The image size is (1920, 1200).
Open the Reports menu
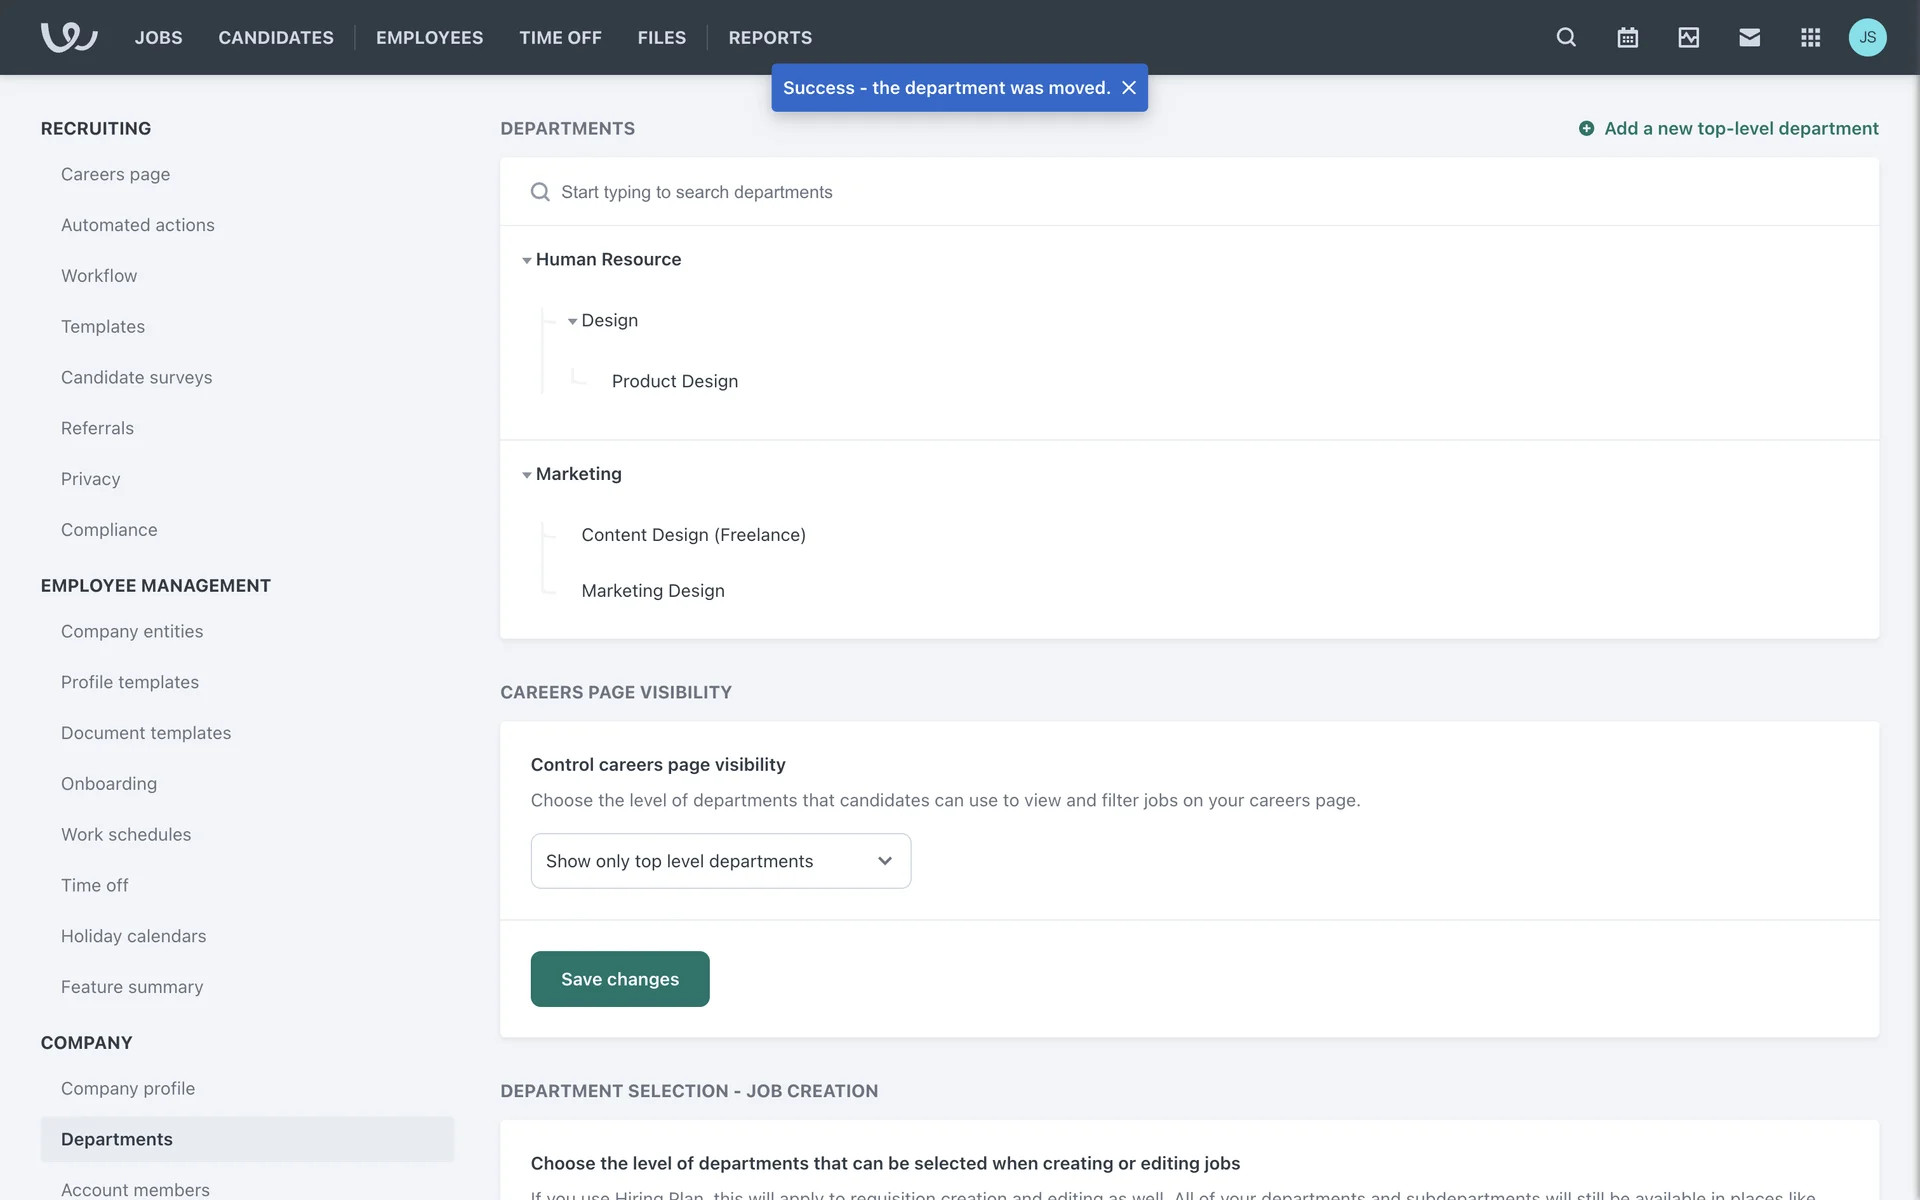pos(770,37)
